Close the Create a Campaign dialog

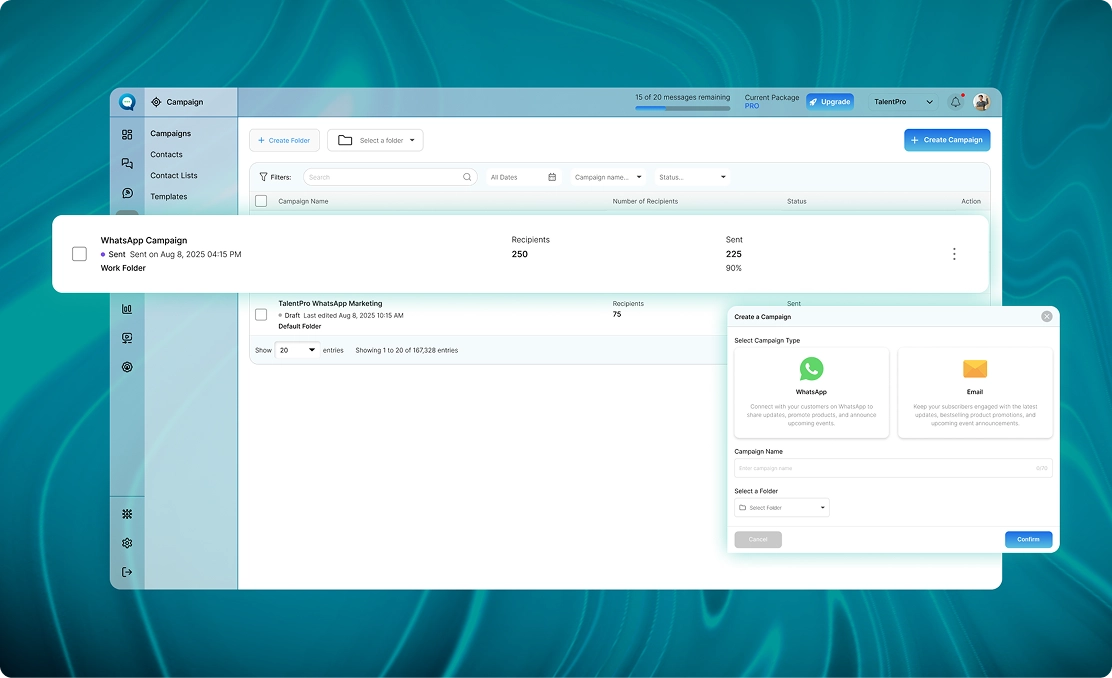(1047, 317)
